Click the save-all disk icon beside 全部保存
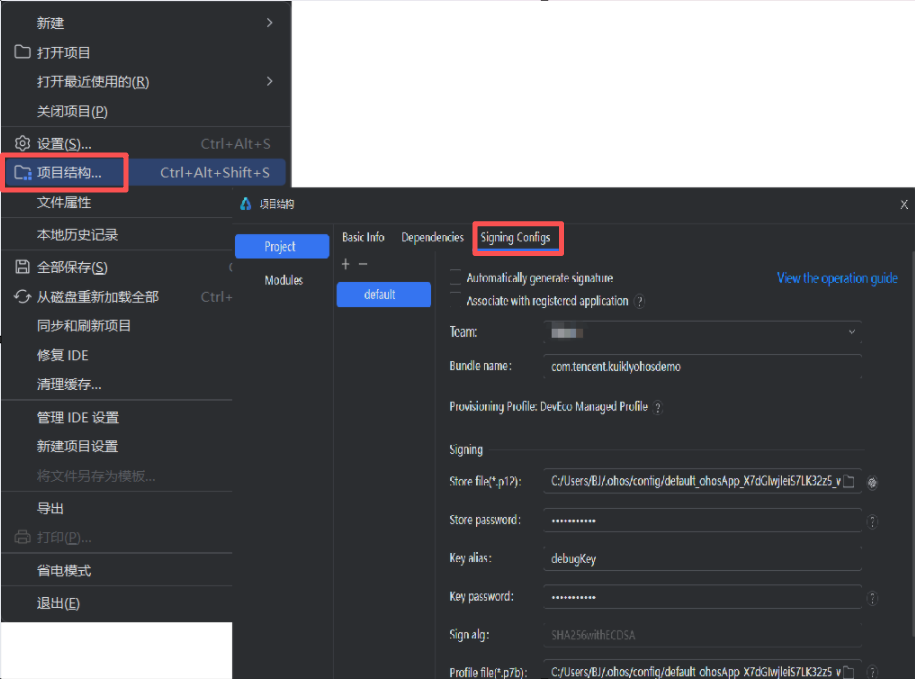 click(22, 267)
